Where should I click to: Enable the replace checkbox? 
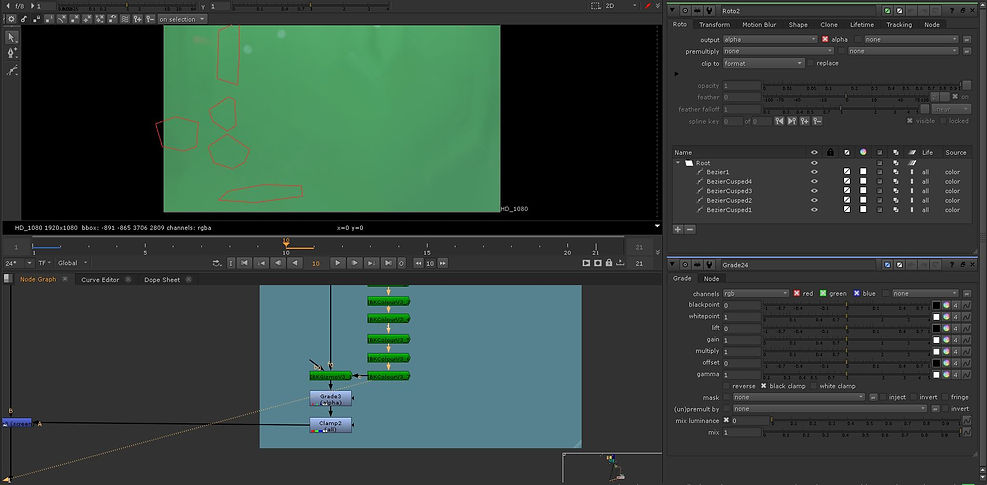tap(811, 63)
